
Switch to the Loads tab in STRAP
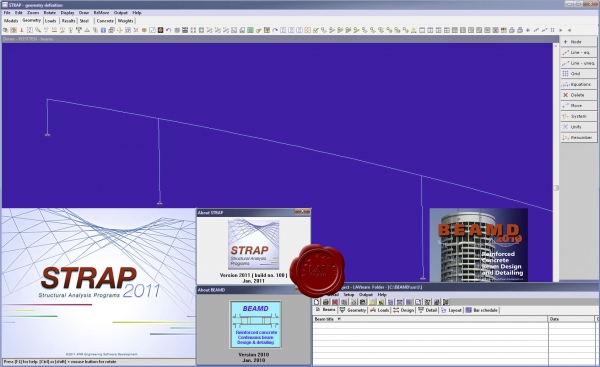(x=51, y=21)
